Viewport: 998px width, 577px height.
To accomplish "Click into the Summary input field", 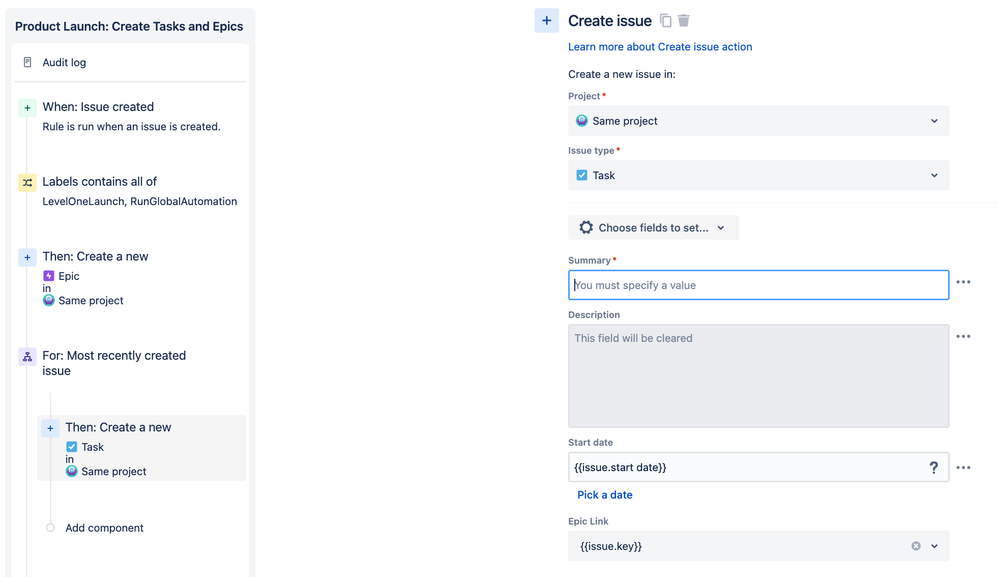I will click(758, 285).
